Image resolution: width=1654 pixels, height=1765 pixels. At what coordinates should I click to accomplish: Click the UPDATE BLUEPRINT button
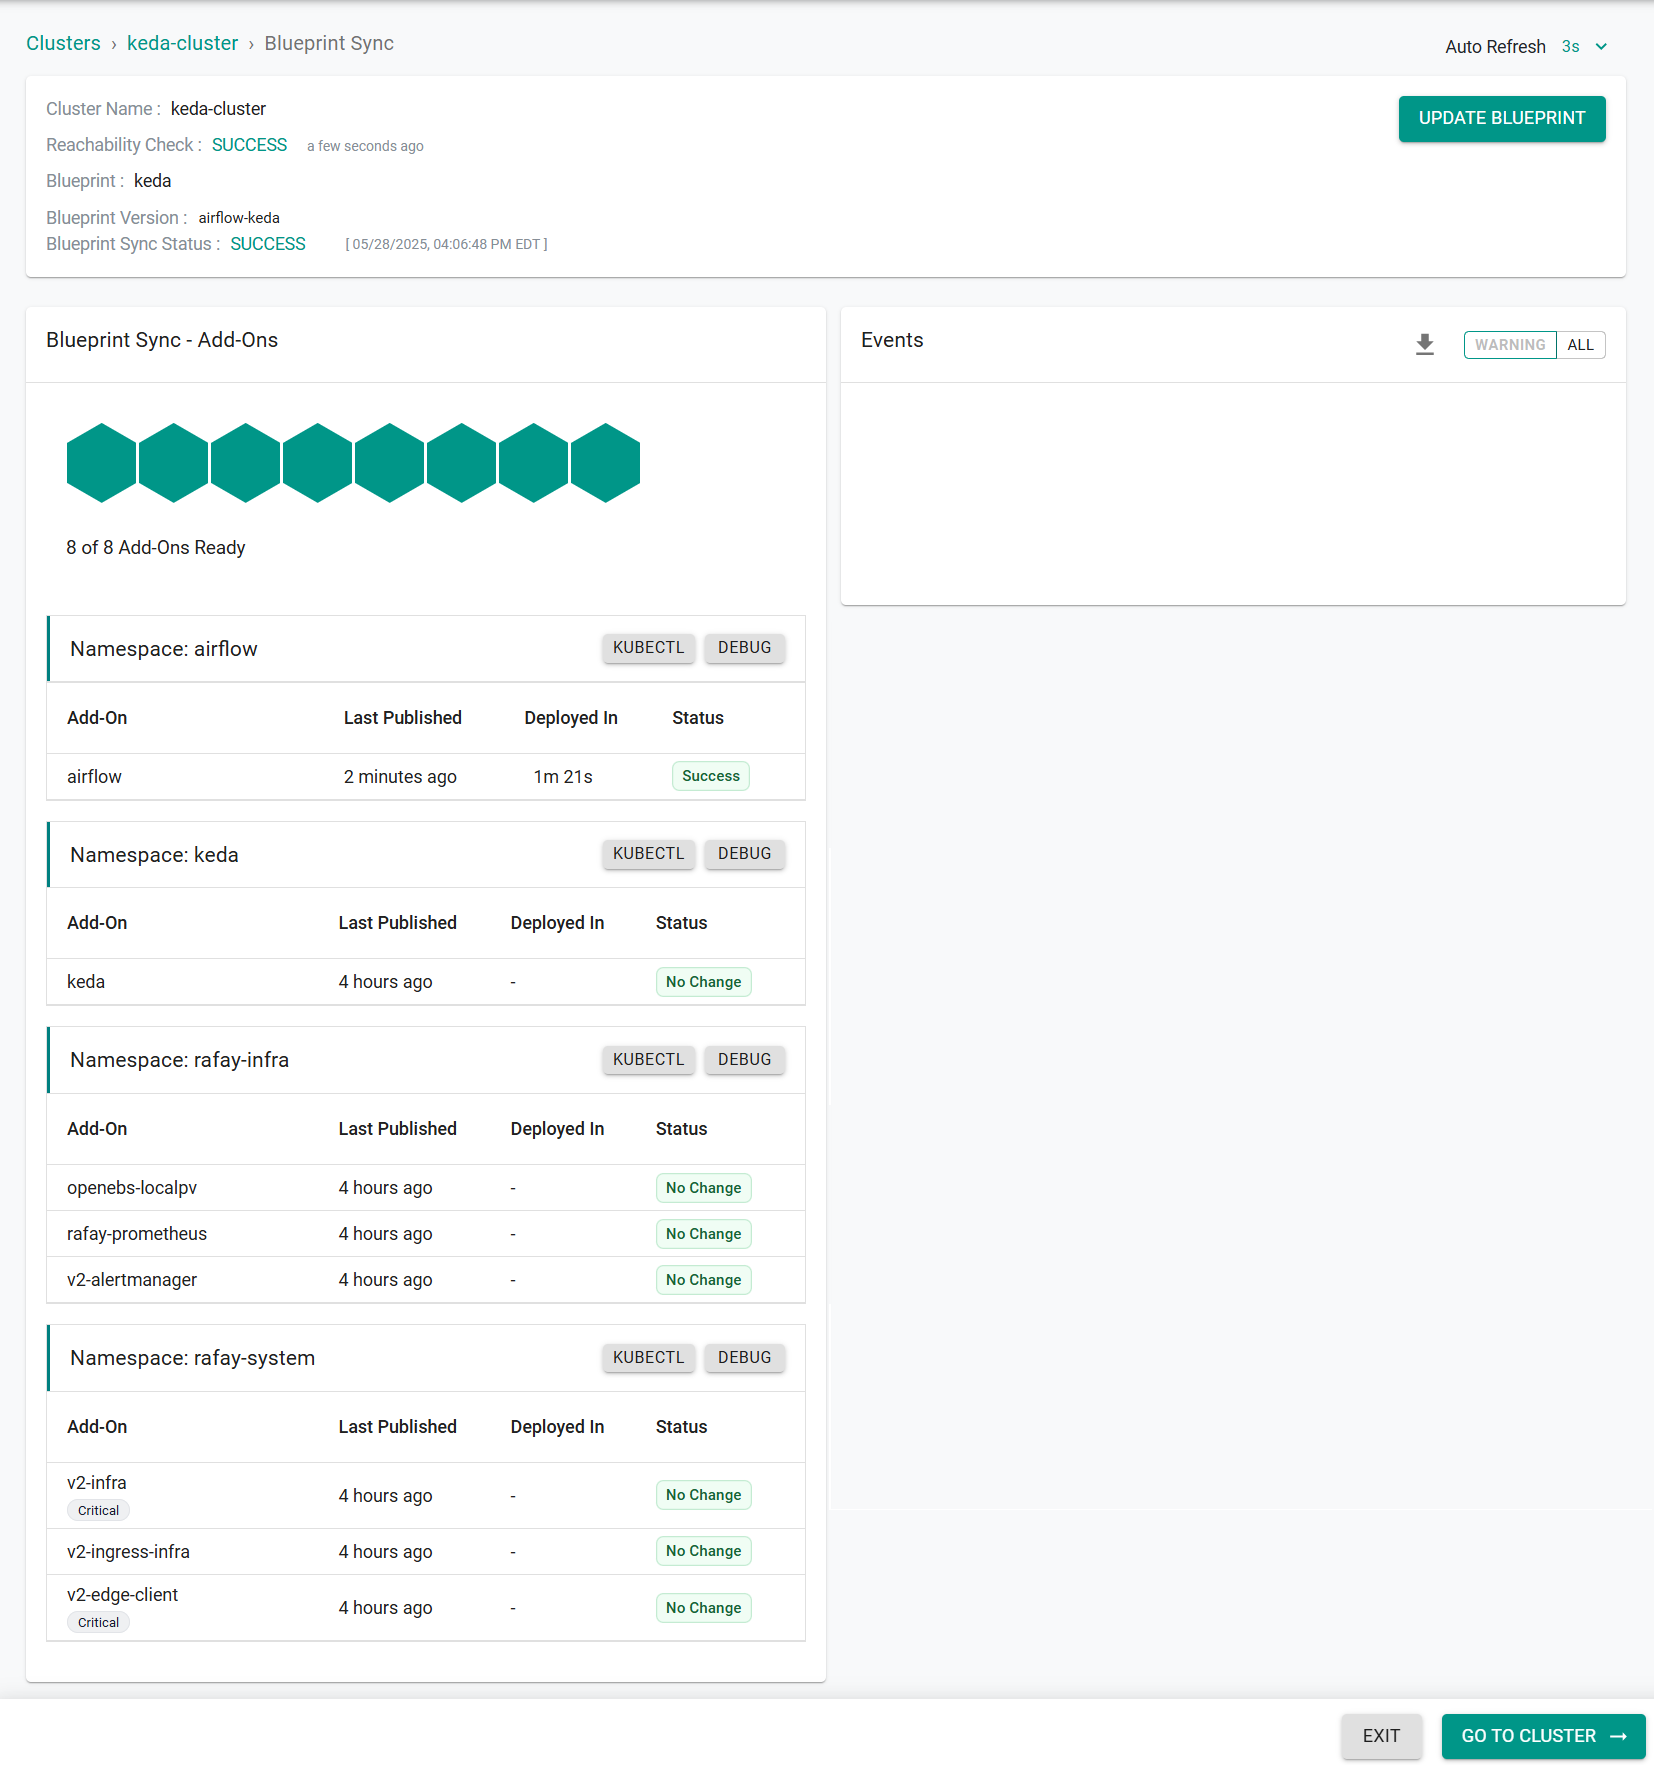tap(1502, 118)
